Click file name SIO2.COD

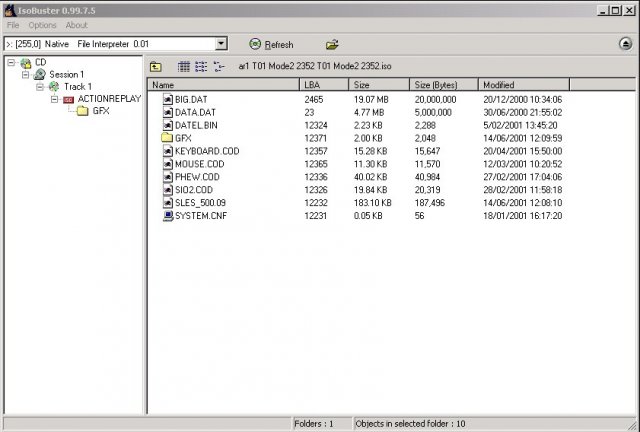coord(194,190)
